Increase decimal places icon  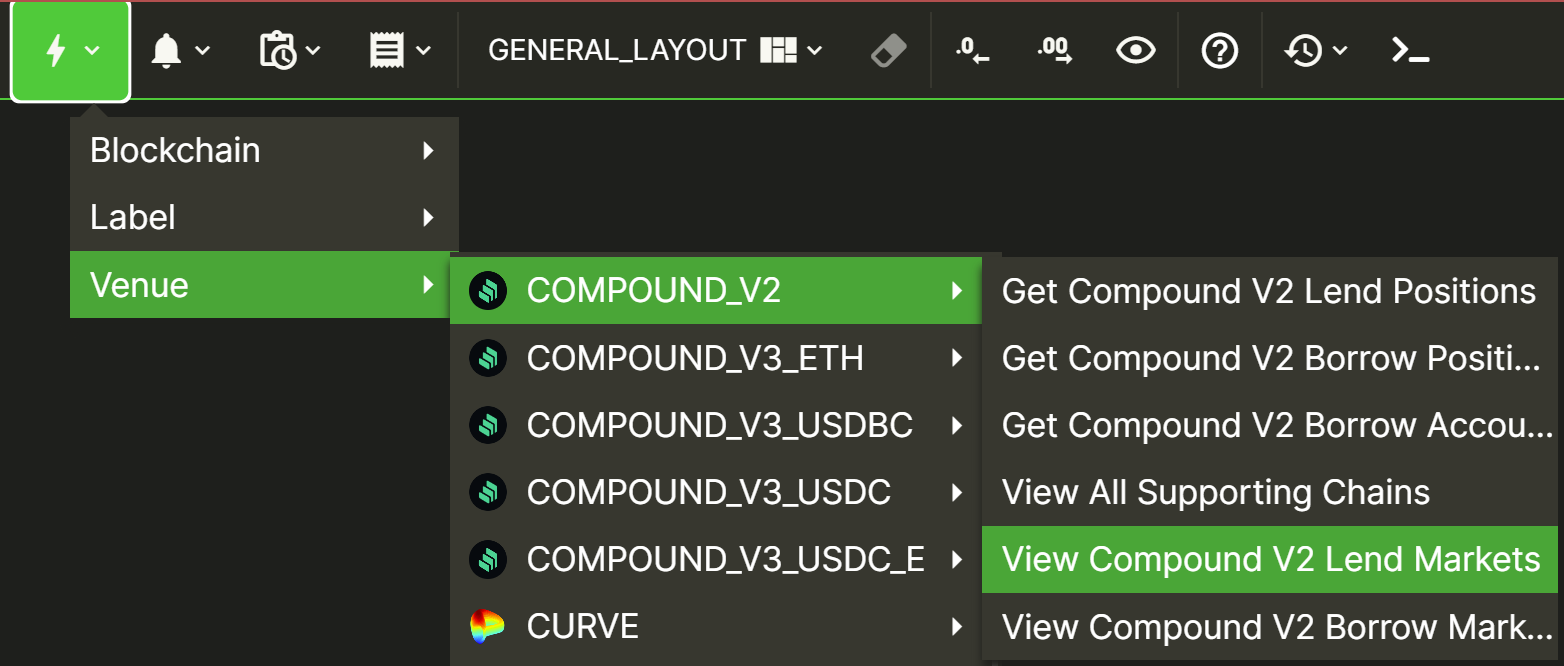1054,50
